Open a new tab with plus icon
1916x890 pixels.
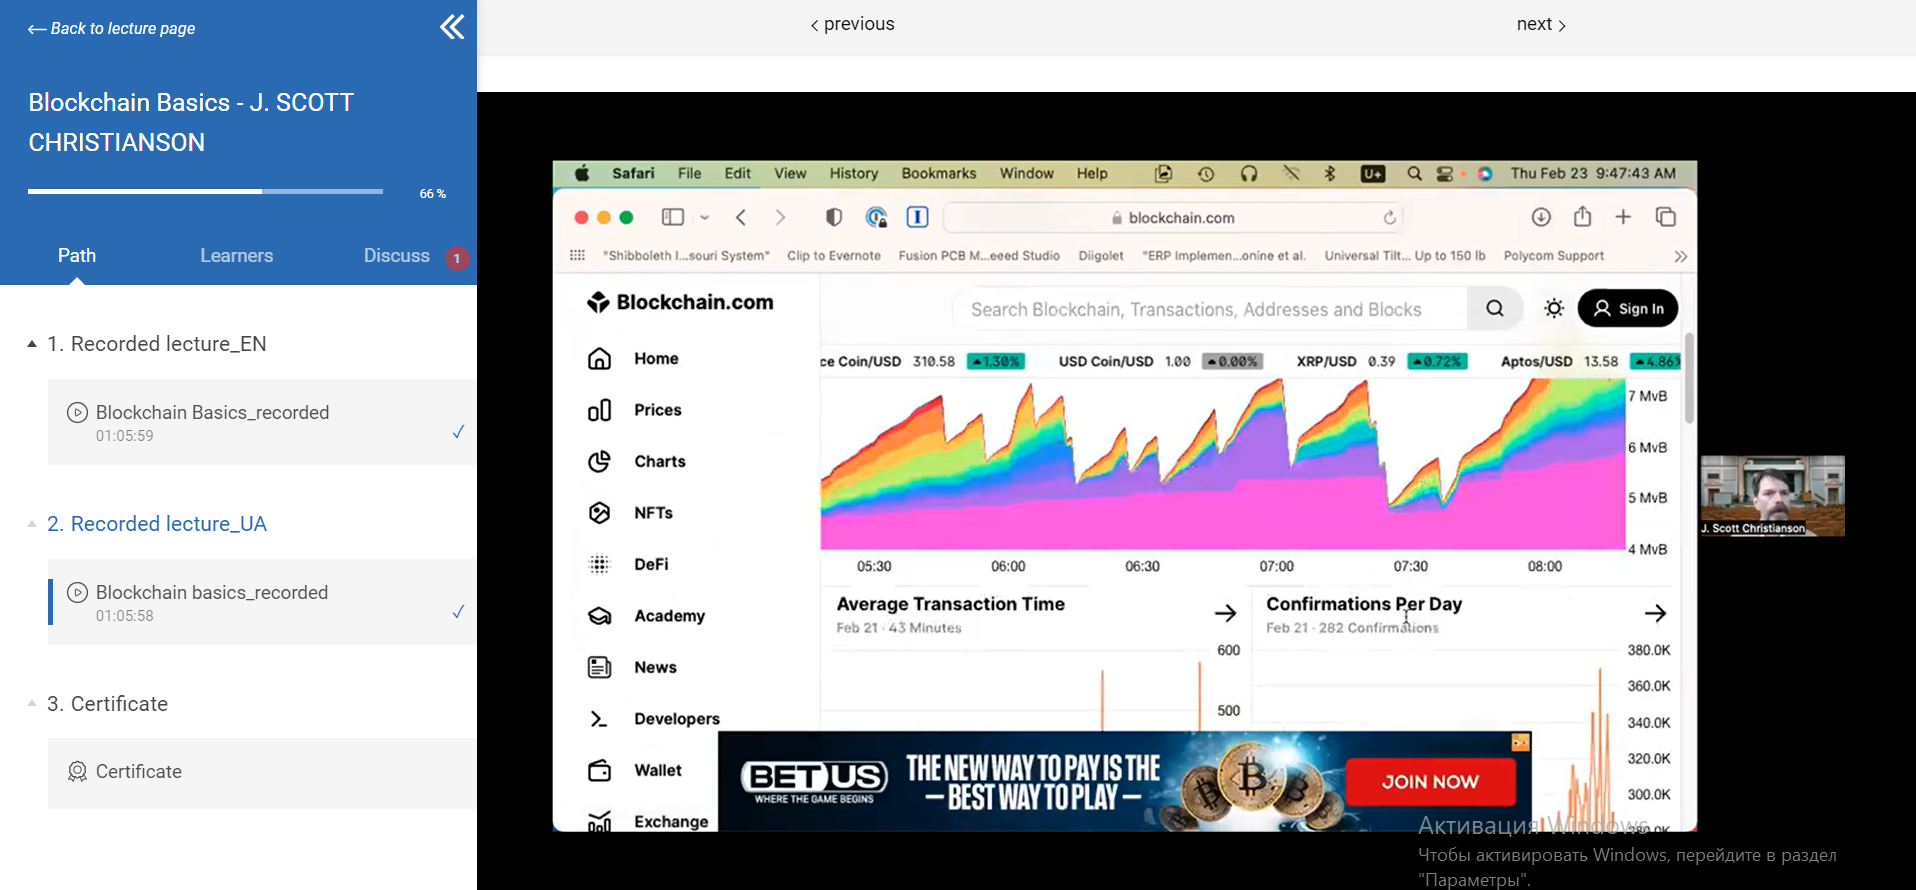point(1623,217)
